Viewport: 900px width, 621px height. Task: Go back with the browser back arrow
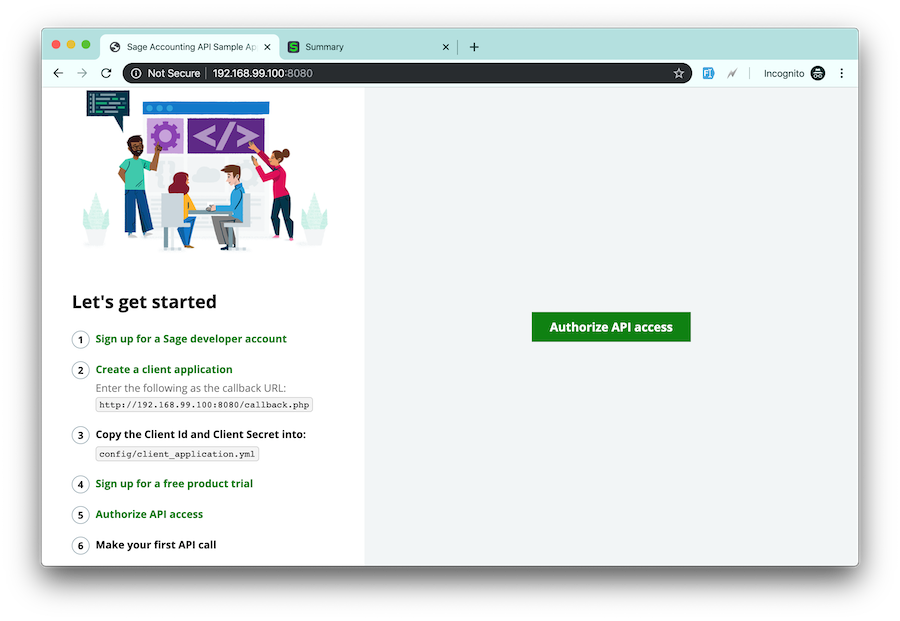[58, 73]
